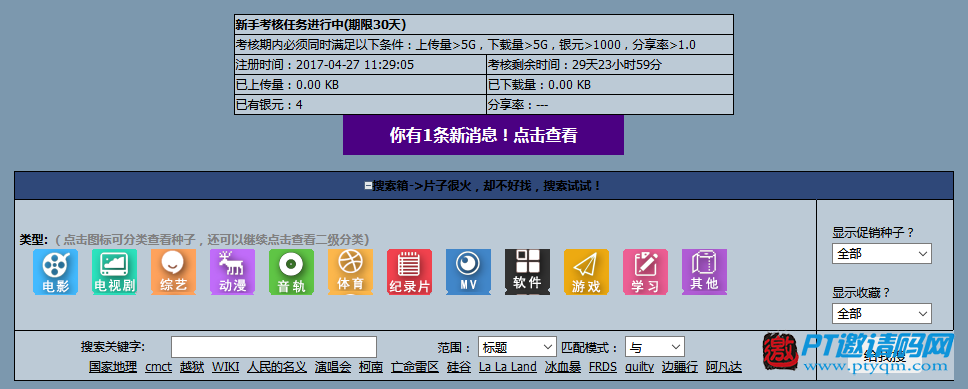Collapse the 搜索箱 section with minus icon
Image resolution: width=968 pixels, height=389 pixels.
tap(369, 185)
